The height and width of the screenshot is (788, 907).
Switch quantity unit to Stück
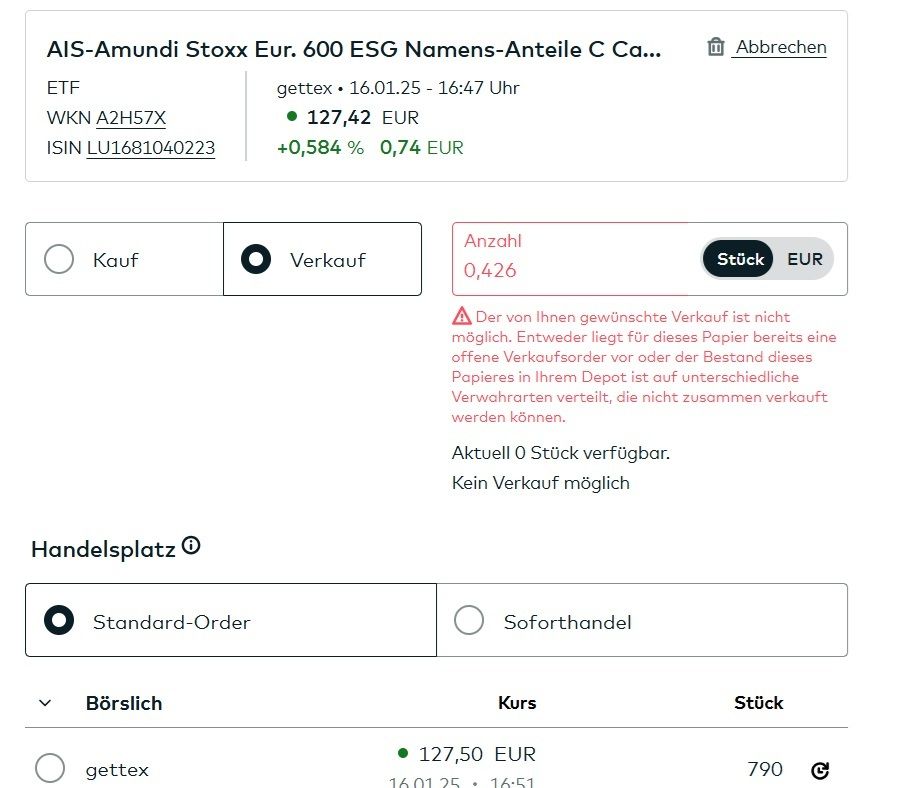point(740,259)
